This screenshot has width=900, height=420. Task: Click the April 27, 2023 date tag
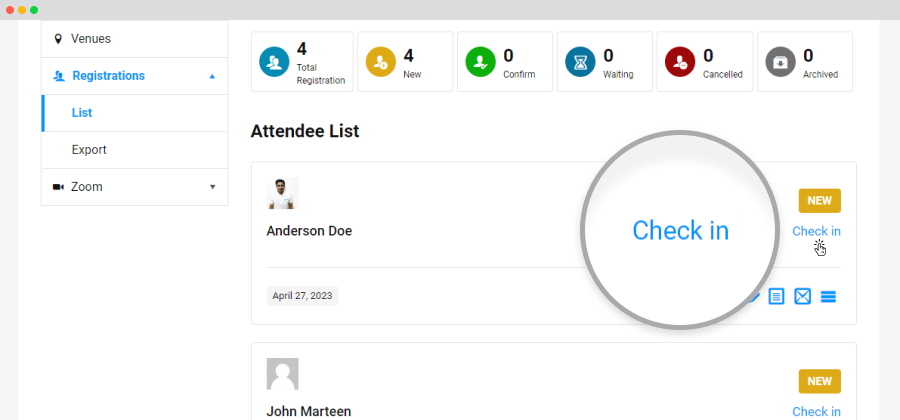tap(302, 296)
